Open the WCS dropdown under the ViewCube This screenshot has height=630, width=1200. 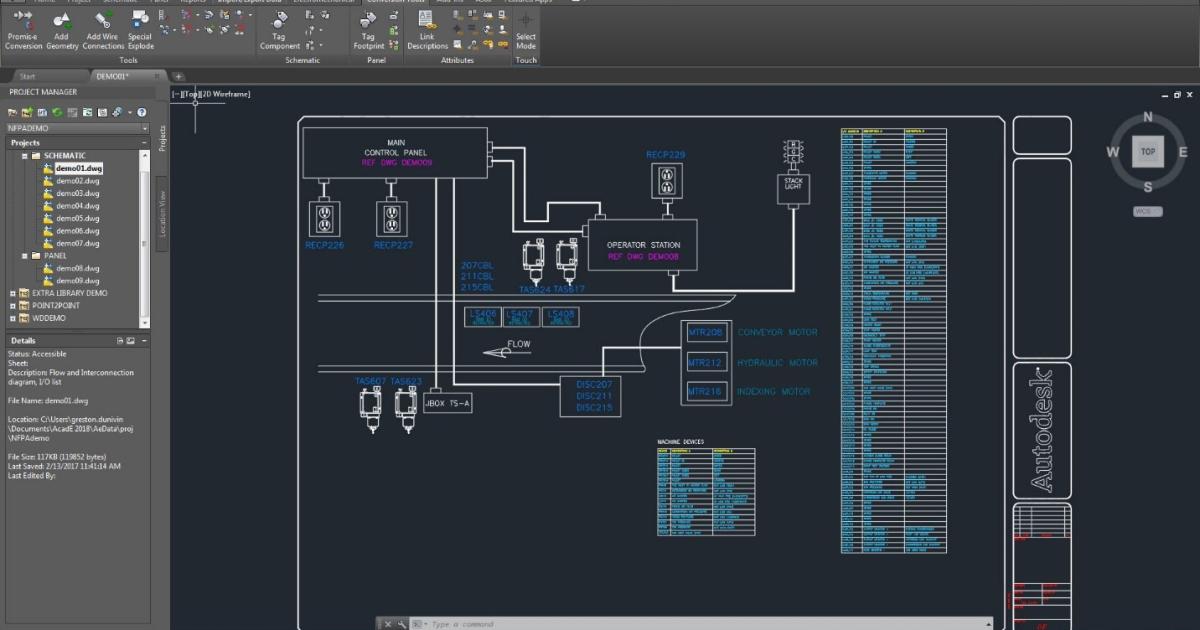coord(1147,211)
